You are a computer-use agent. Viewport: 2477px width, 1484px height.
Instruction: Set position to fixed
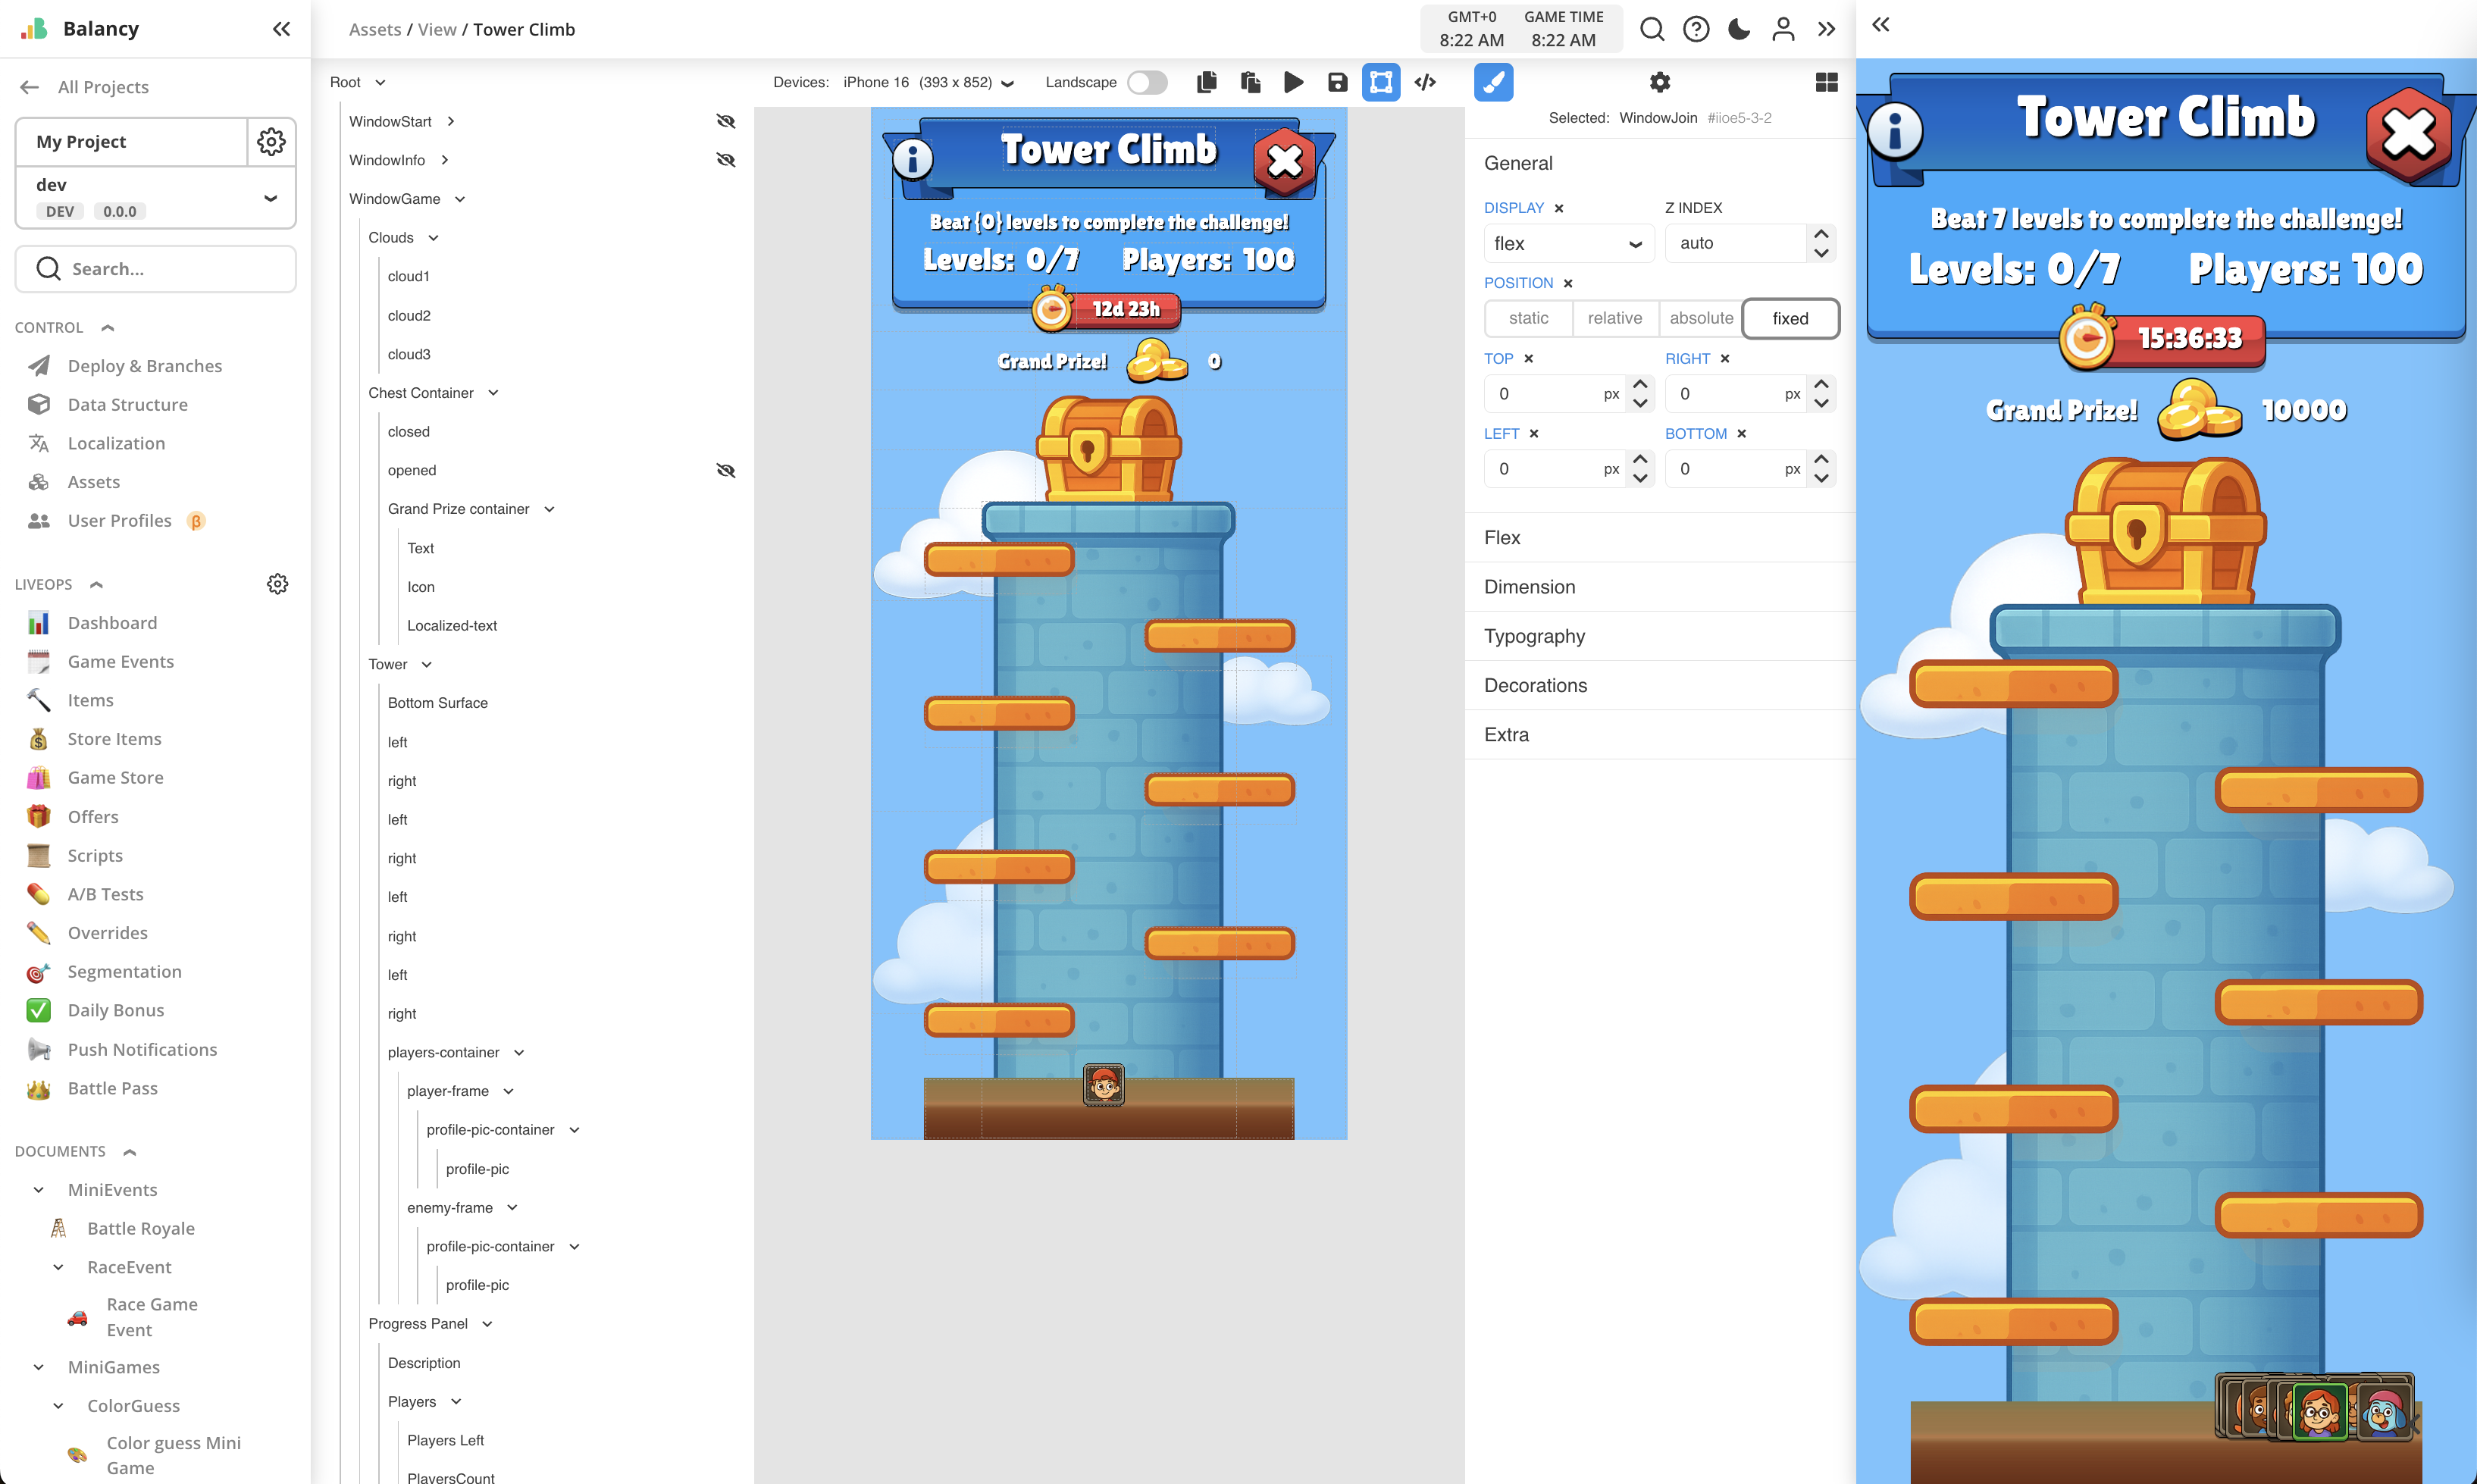[x=1790, y=318]
